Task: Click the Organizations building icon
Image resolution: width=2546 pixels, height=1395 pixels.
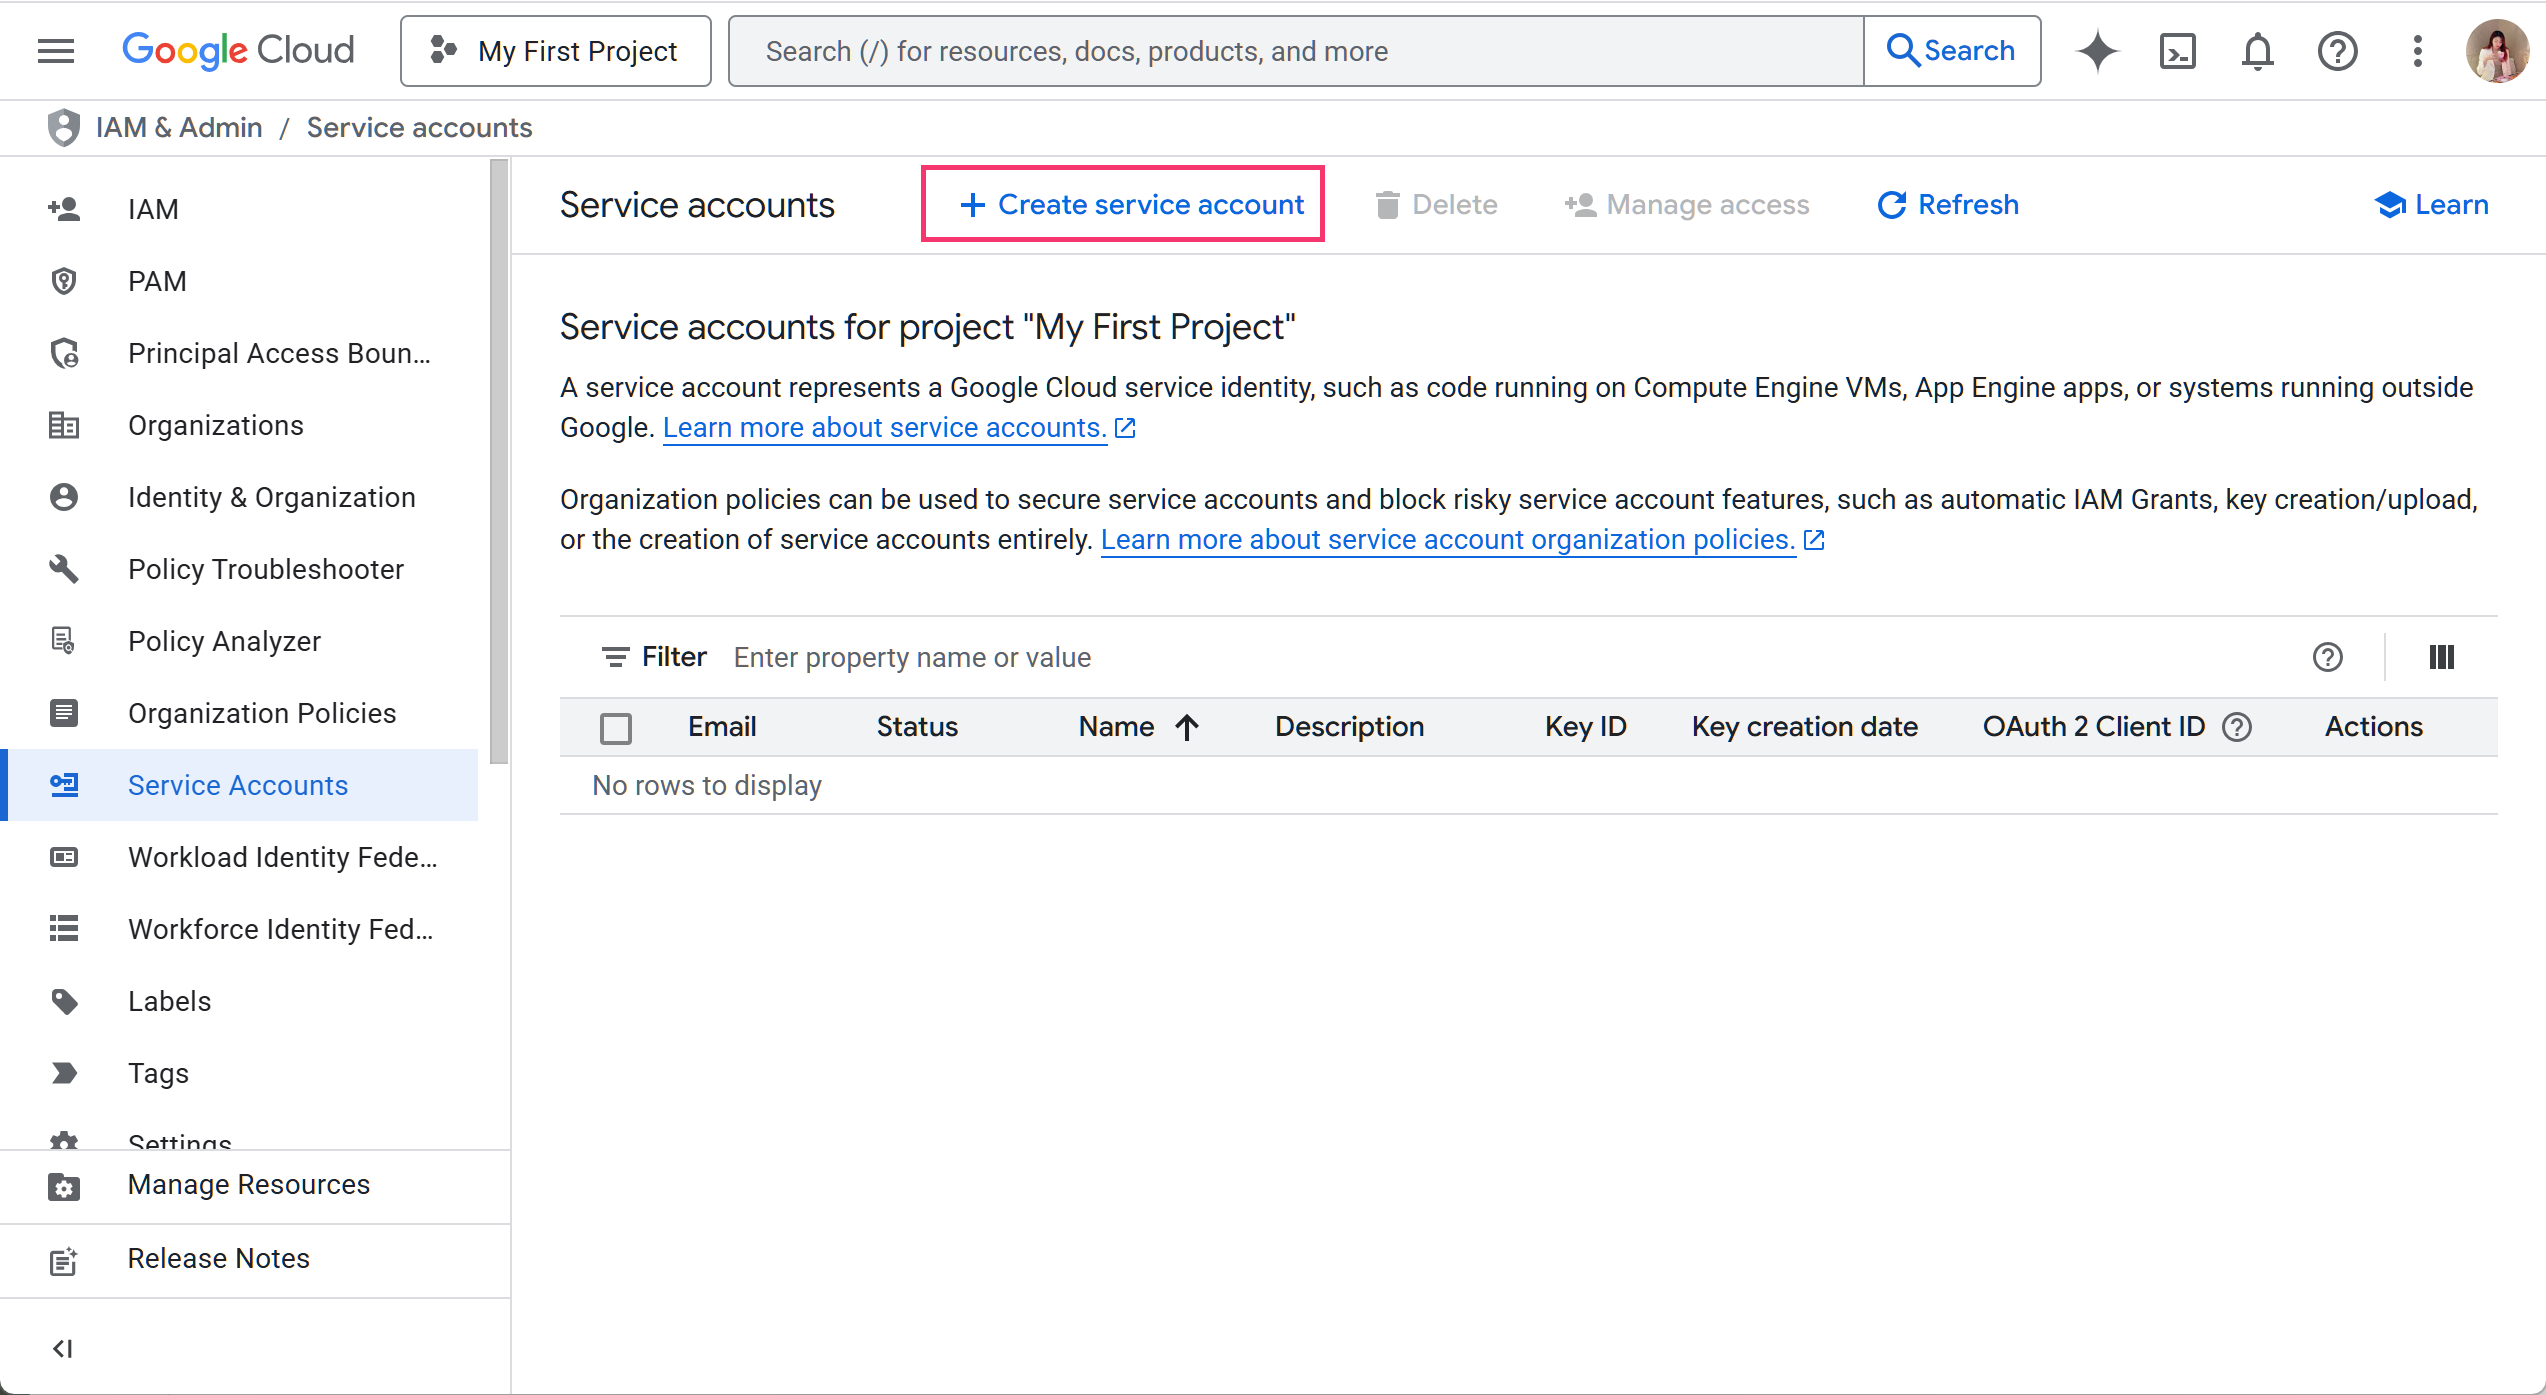Action: click(x=64, y=425)
